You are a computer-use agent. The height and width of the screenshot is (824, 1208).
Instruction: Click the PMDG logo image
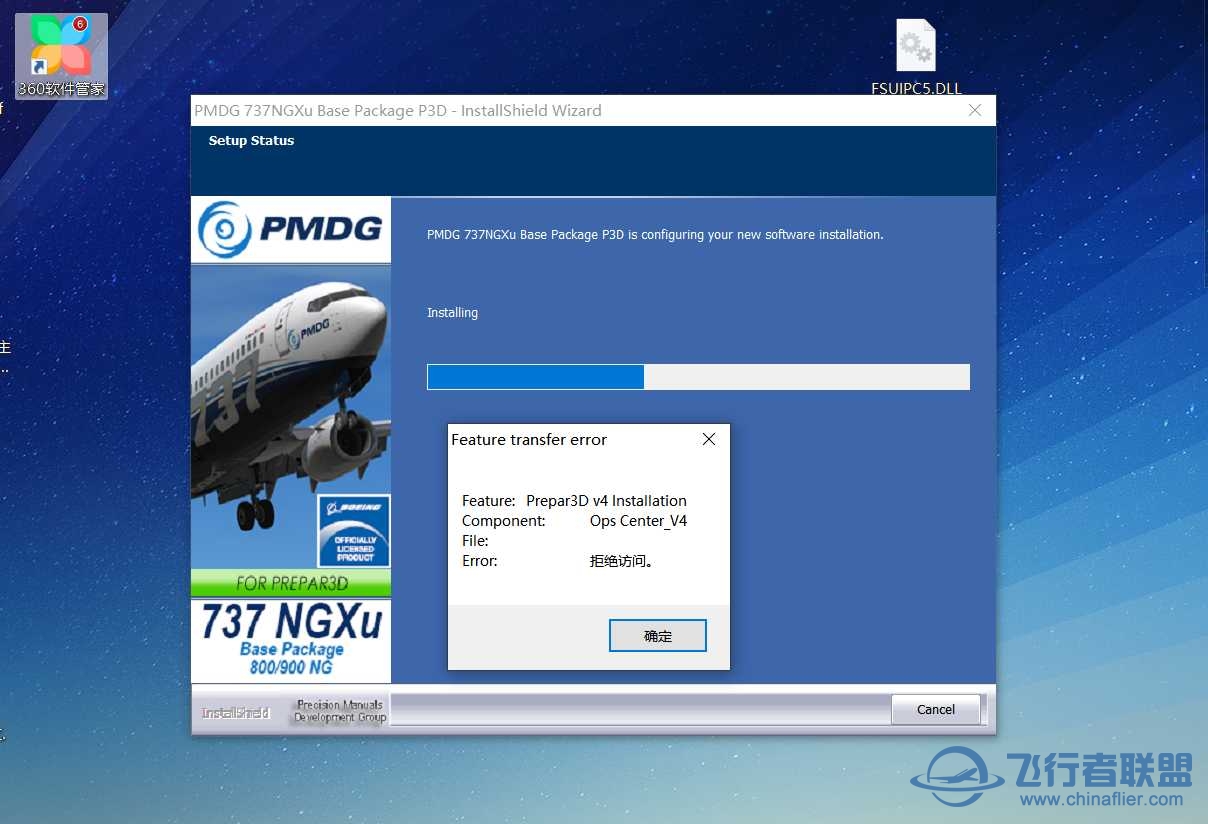pos(291,230)
